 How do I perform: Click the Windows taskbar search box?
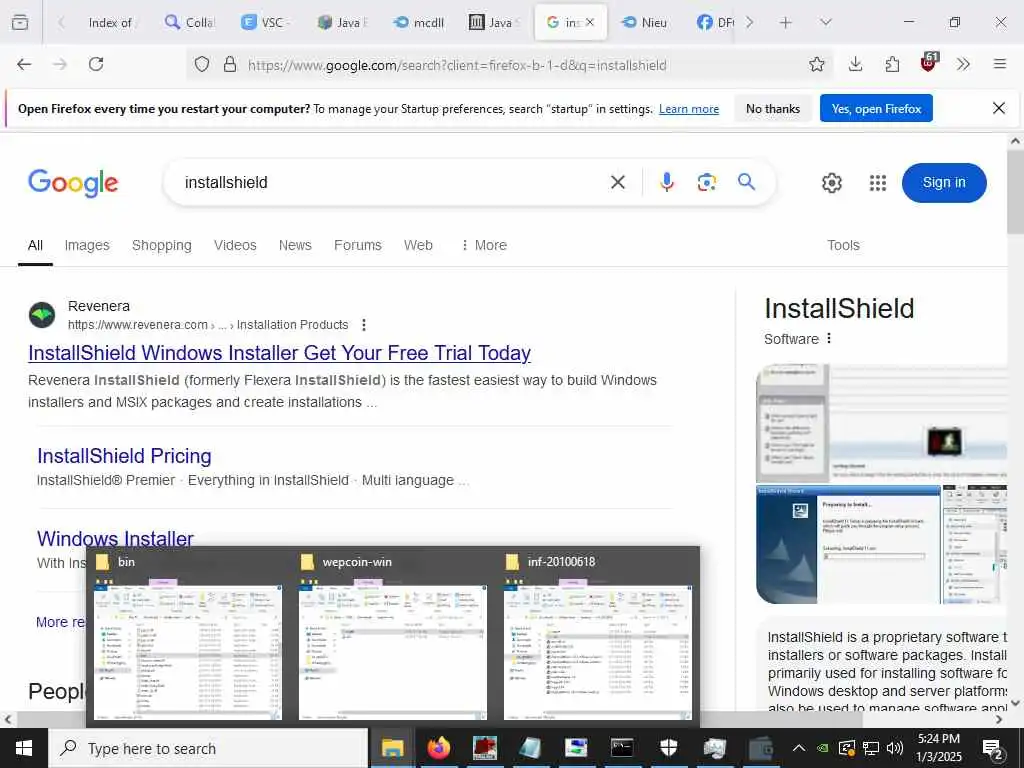[x=208, y=748]
